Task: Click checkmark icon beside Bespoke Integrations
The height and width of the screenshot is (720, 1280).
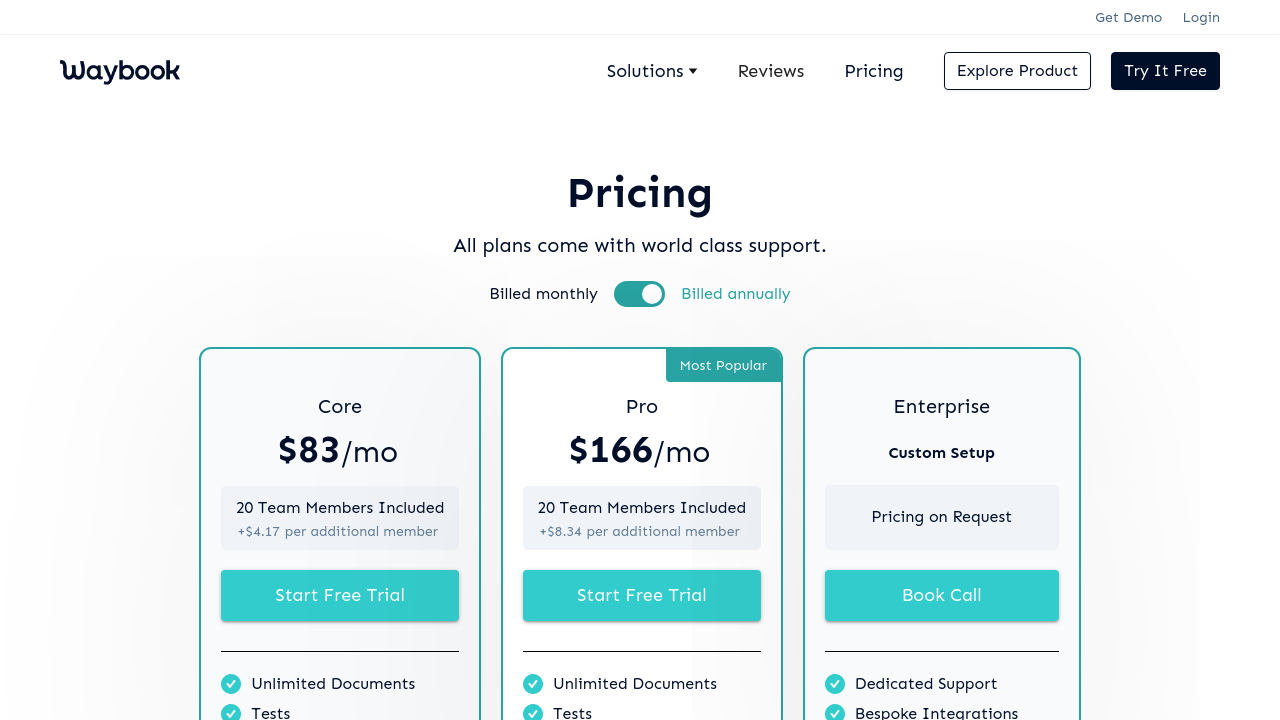Action: tap(835, 713)
